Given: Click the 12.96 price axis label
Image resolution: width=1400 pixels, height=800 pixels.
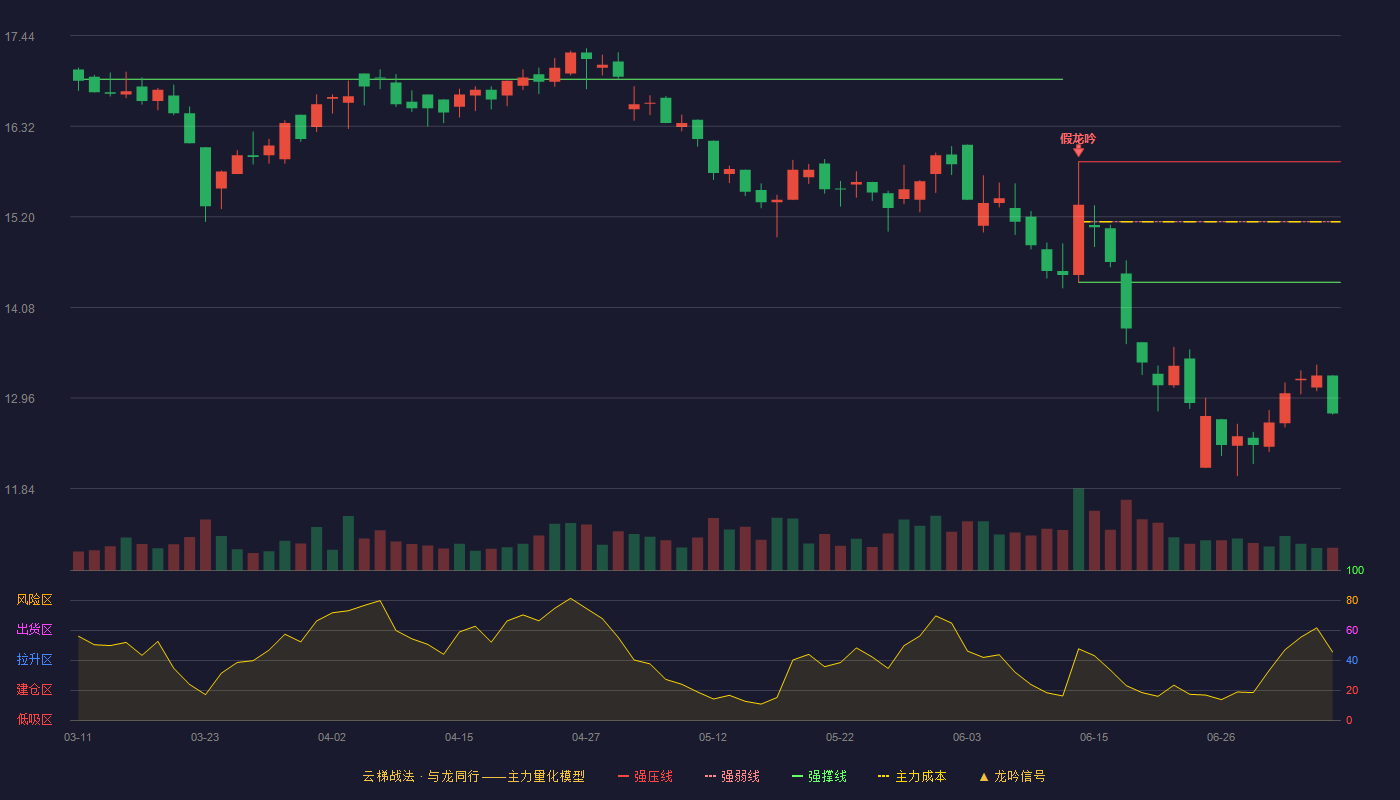Looking at the screenshot, I should click(19, 399).
